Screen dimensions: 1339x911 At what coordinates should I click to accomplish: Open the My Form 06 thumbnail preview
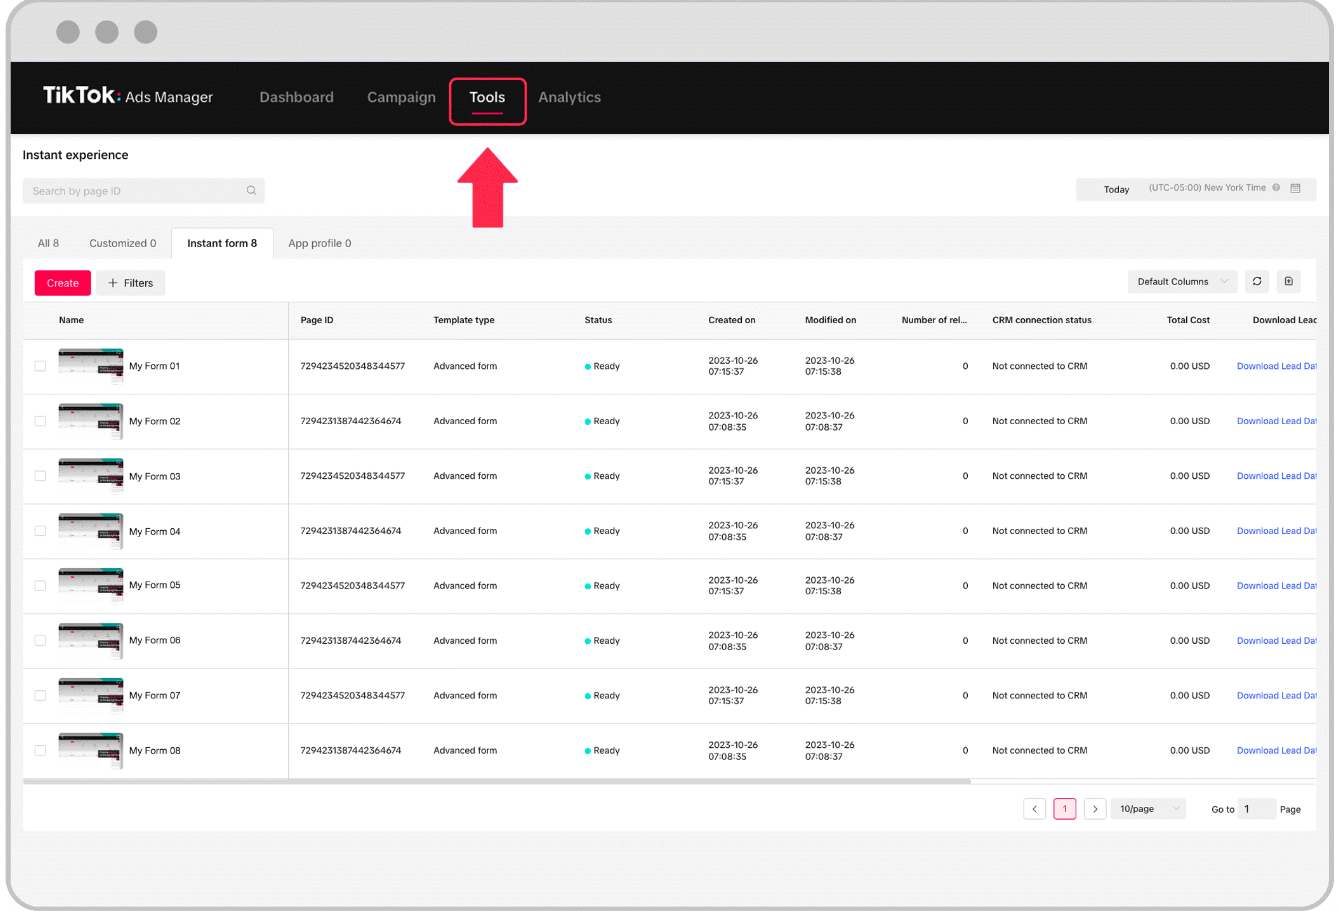point(91,641)
